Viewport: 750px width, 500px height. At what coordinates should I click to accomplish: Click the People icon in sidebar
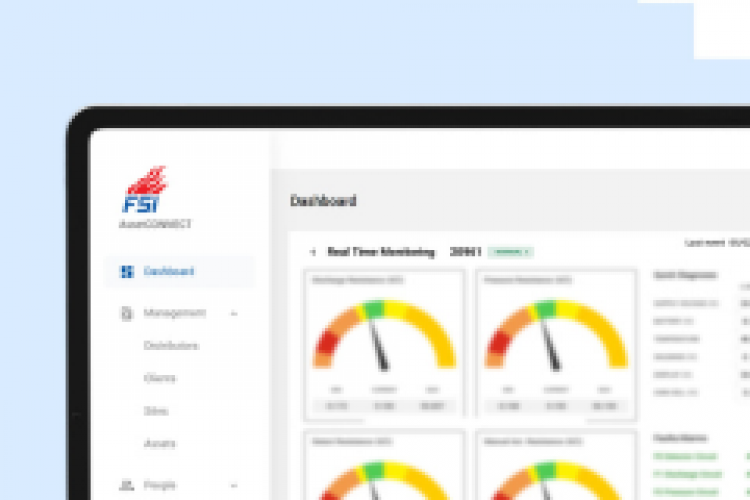point(126,485)
